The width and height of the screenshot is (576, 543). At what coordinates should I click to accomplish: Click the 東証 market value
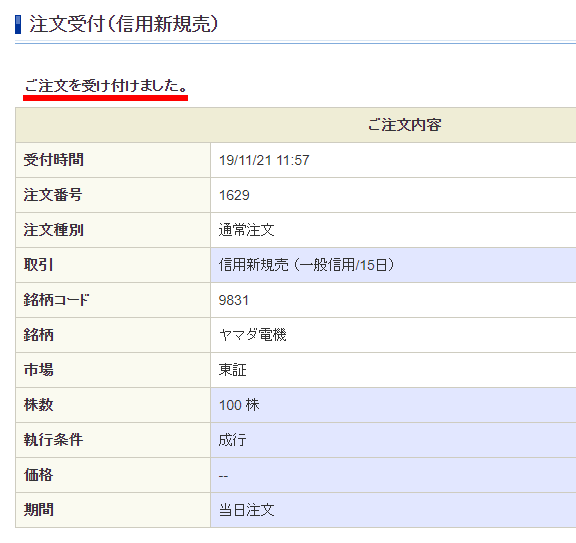(x=233, y=370)
